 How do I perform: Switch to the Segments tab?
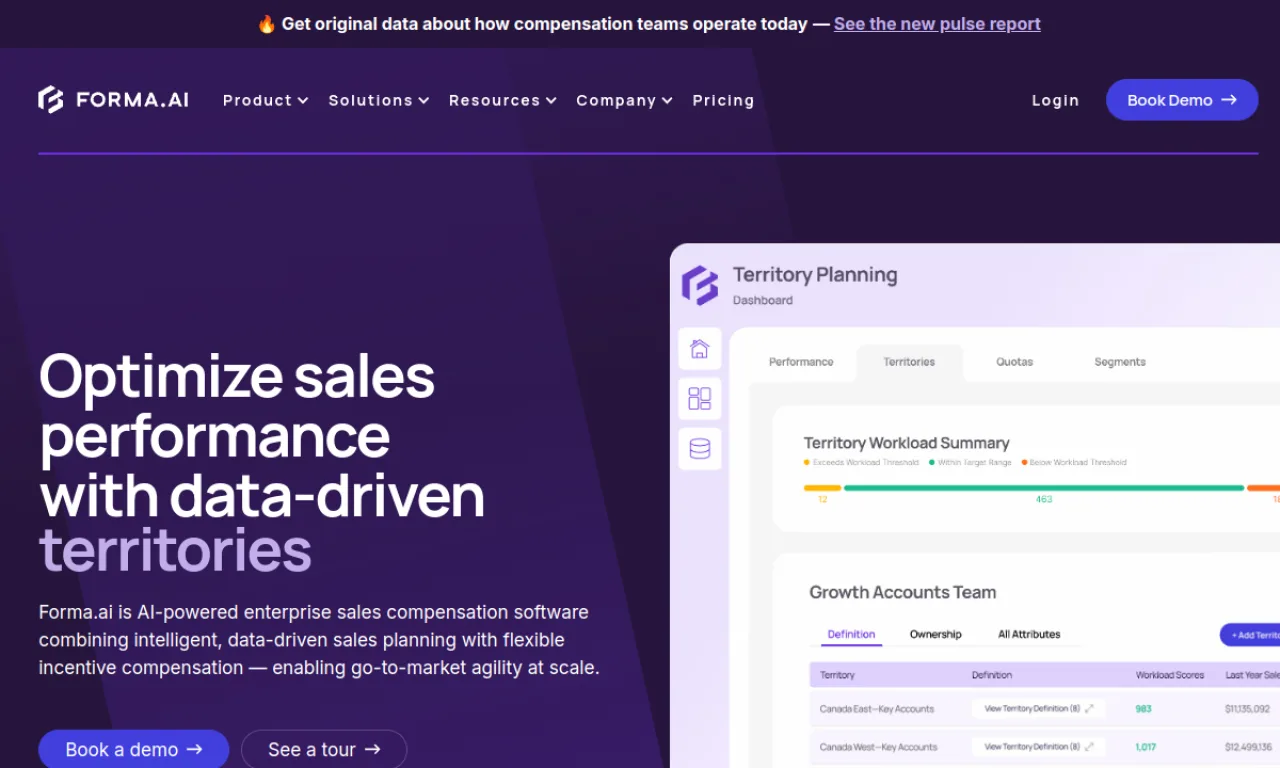click(1120, 362)
